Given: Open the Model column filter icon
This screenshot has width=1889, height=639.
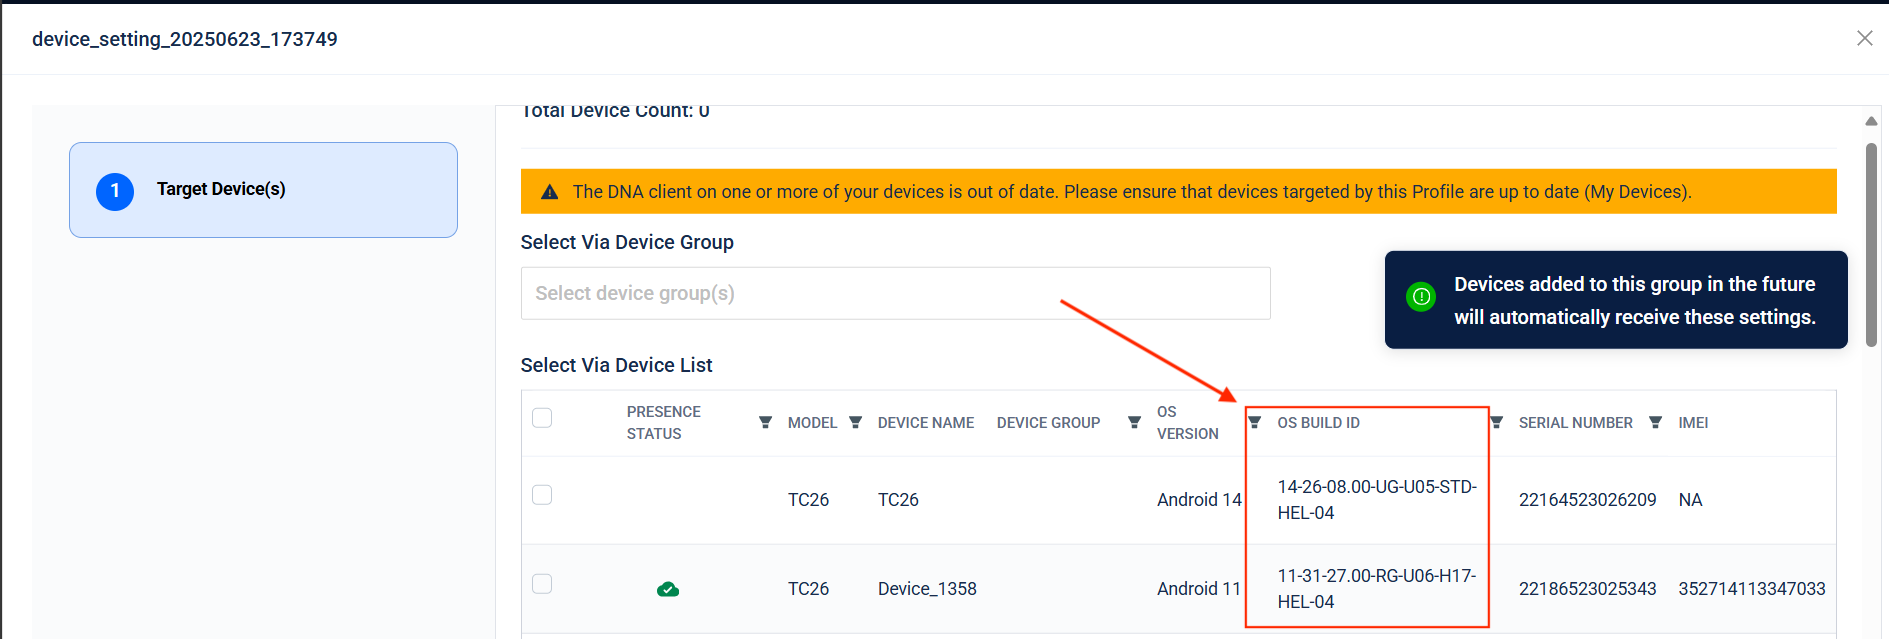Looking at the screenshot, I should tap(855, 423).
